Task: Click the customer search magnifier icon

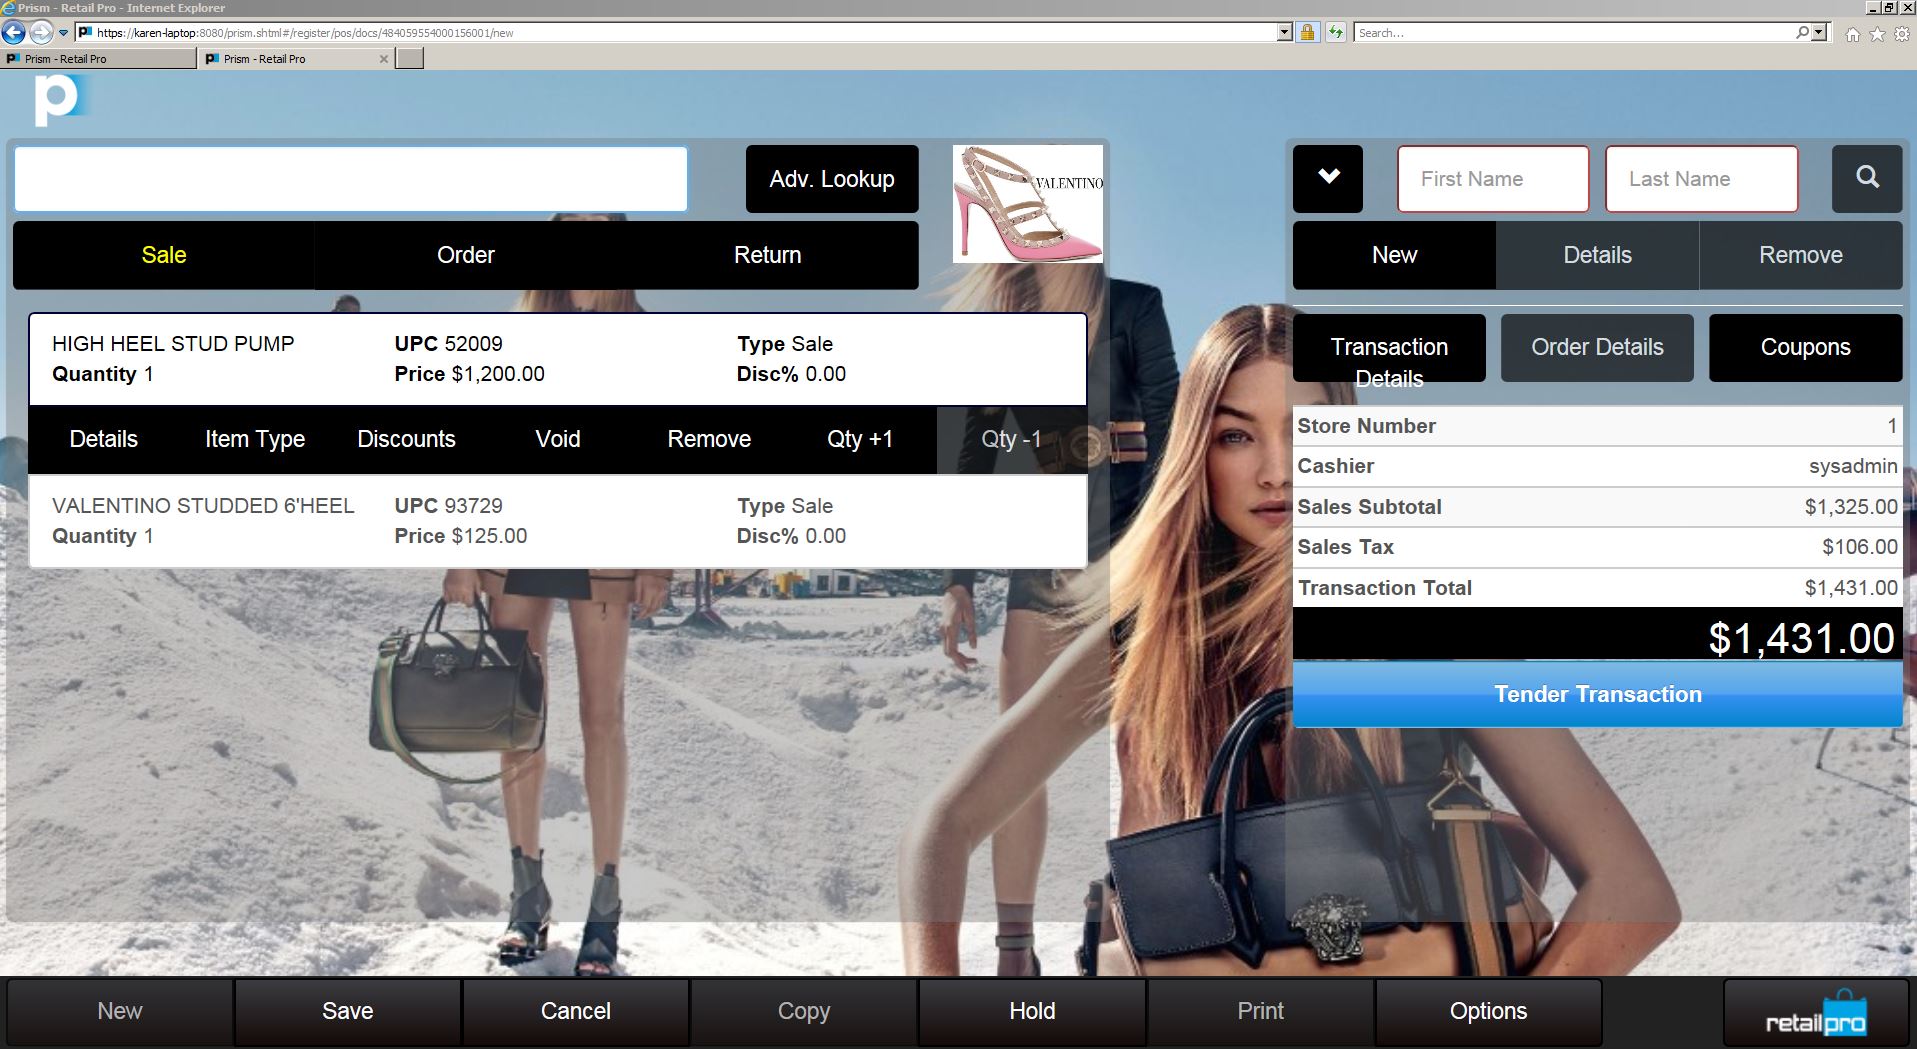Action: click(x=1866, y=179)
